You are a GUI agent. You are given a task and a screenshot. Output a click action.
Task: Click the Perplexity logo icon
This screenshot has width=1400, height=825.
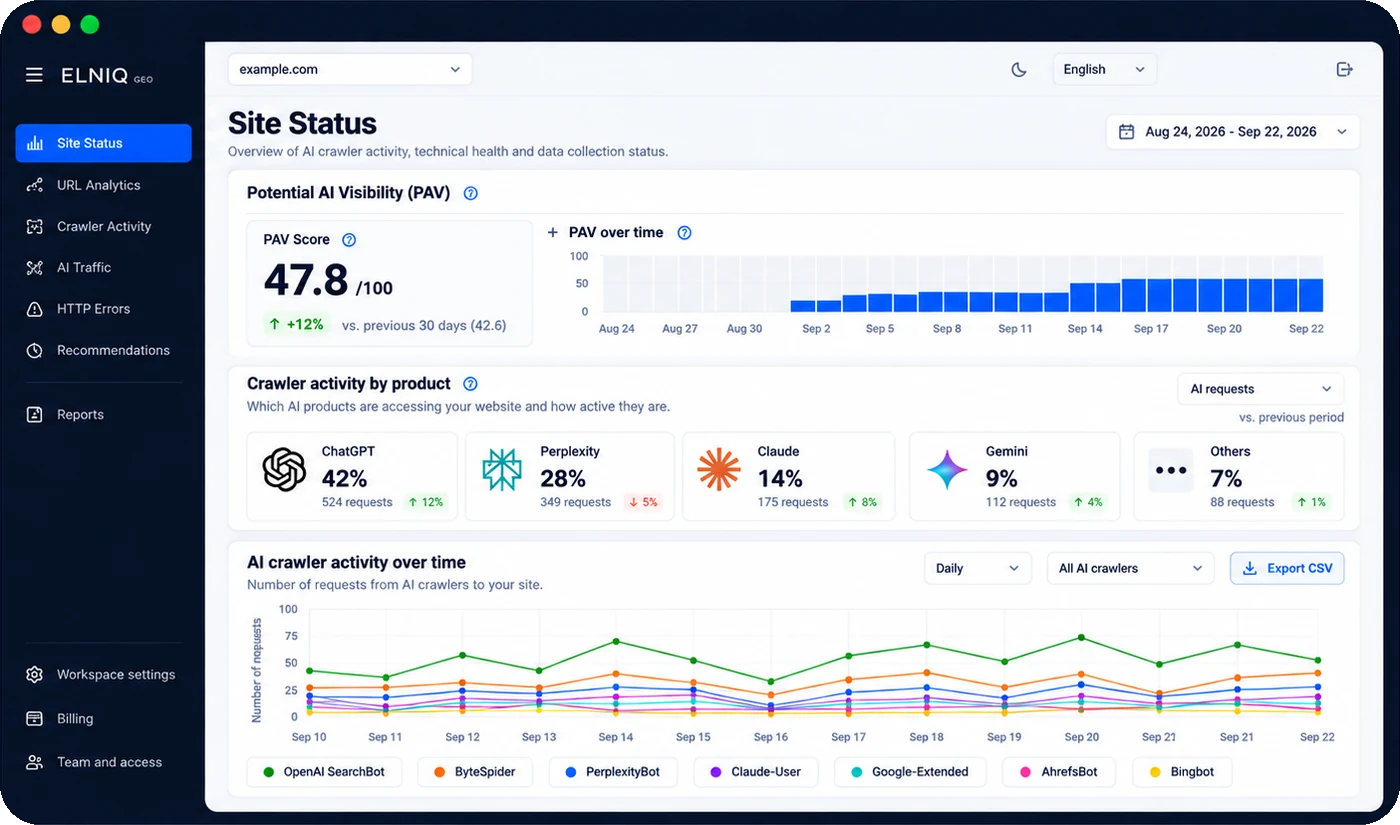[x=502, y=470]
